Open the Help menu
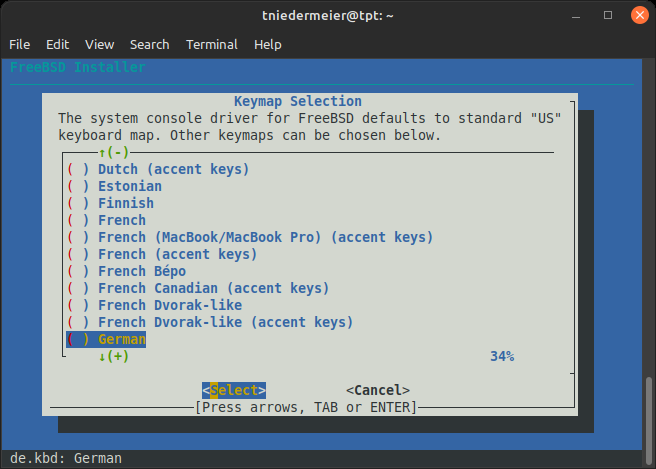The height and width of the screenshot is (469, 656). click(x=268, y=44)
